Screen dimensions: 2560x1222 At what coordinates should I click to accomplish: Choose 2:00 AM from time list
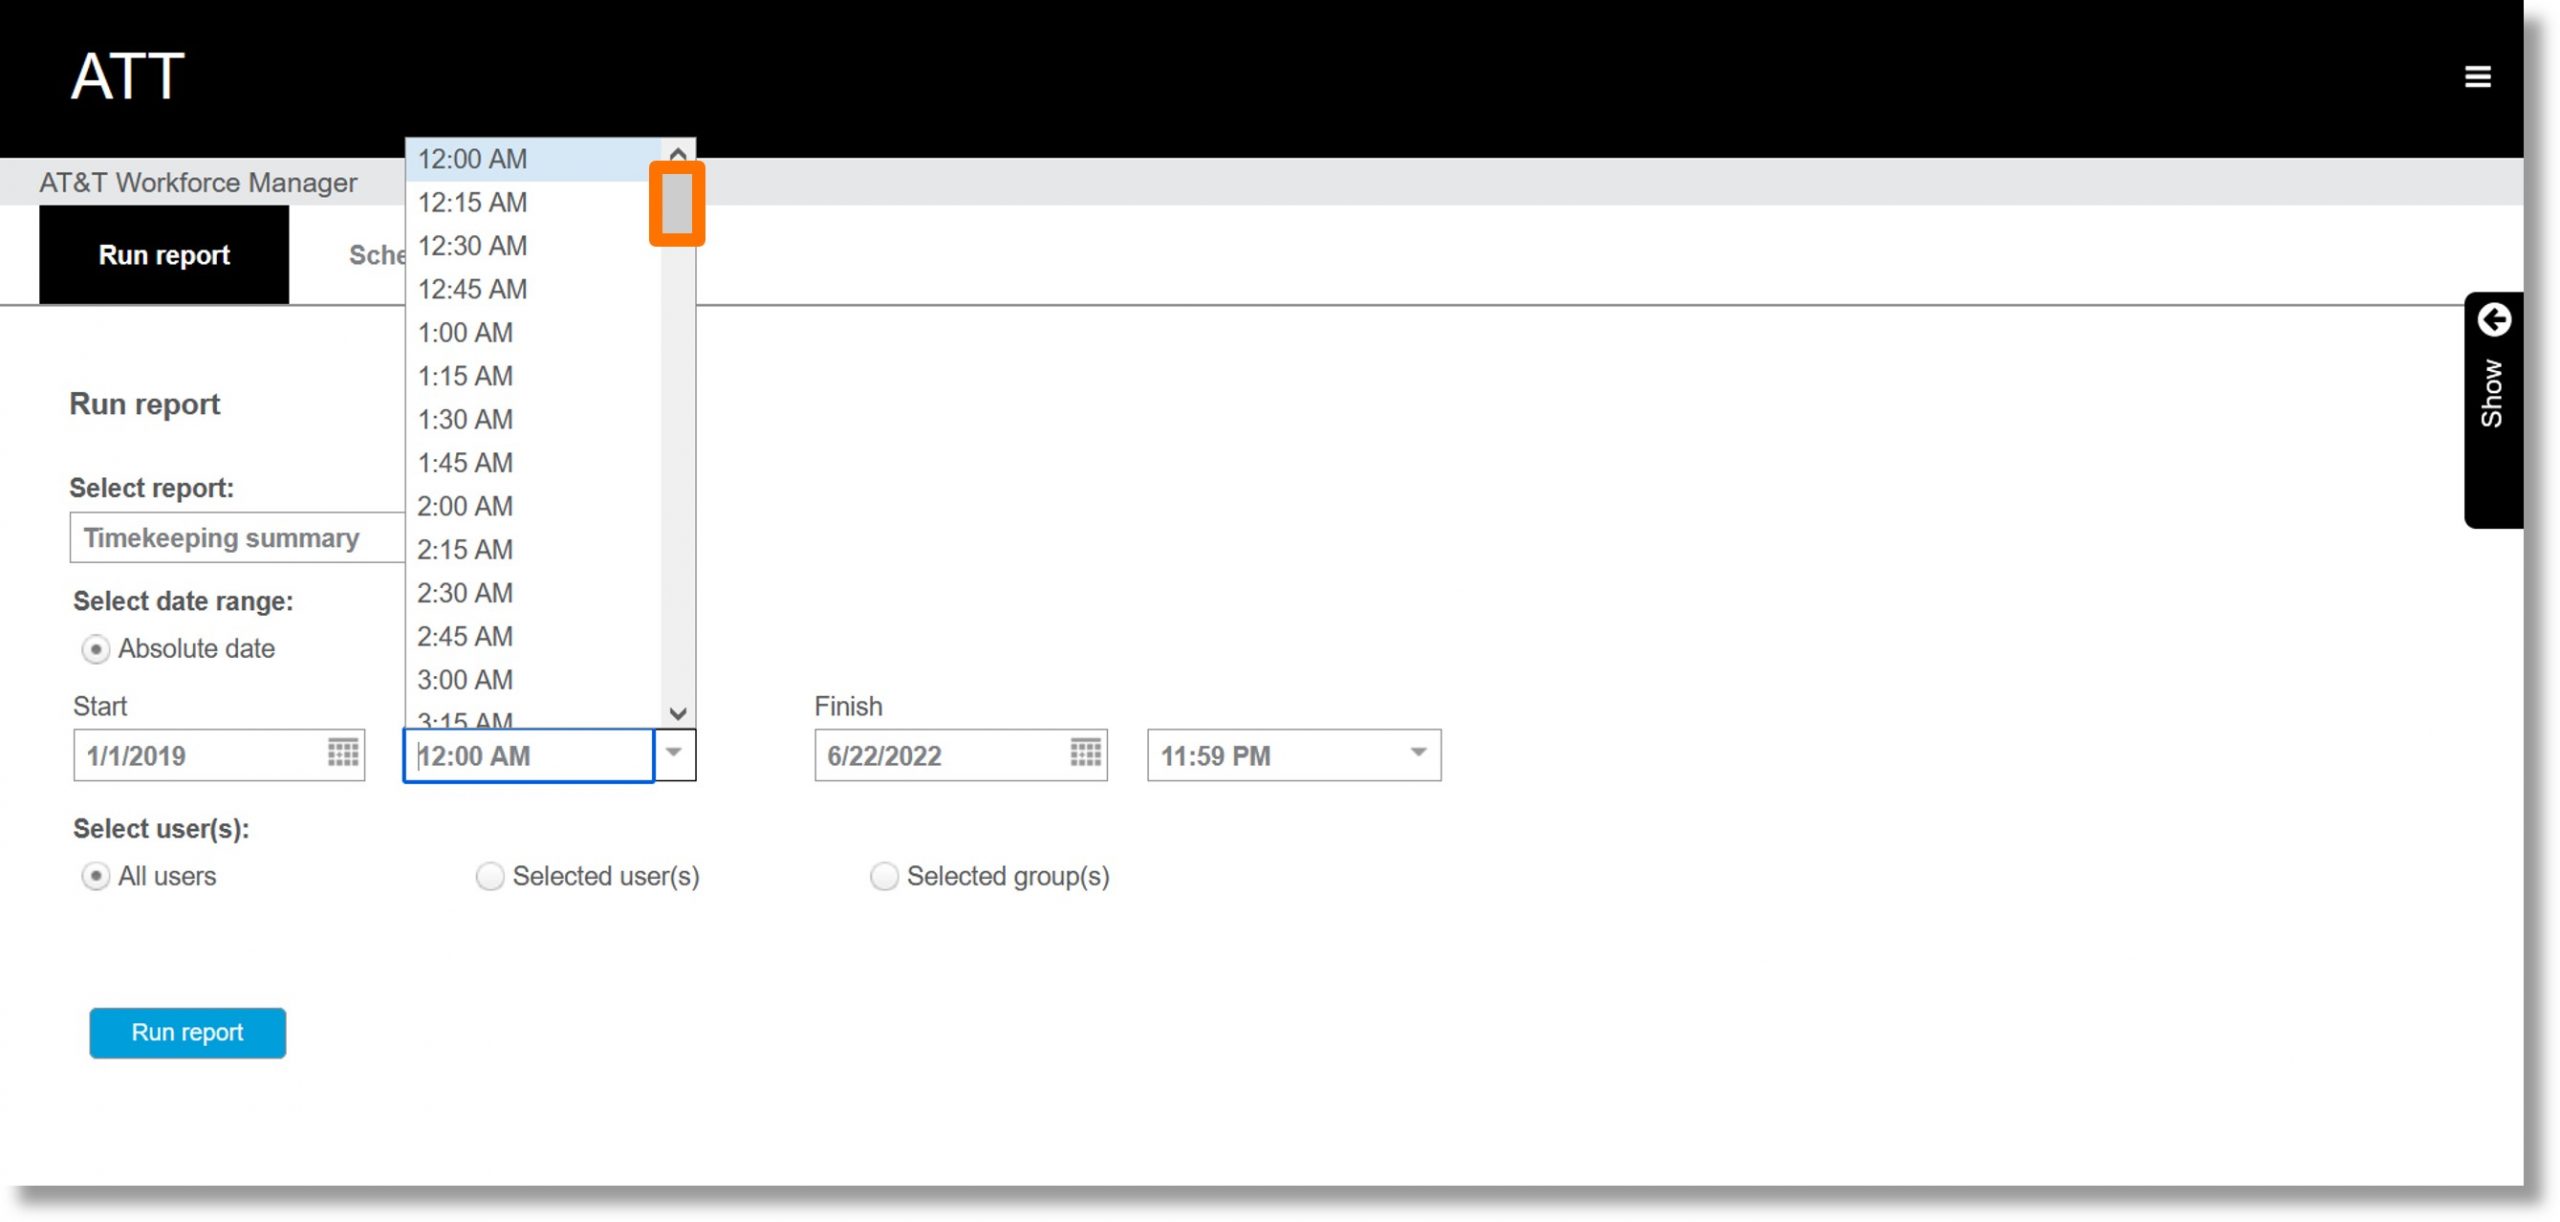pos(533,507)
